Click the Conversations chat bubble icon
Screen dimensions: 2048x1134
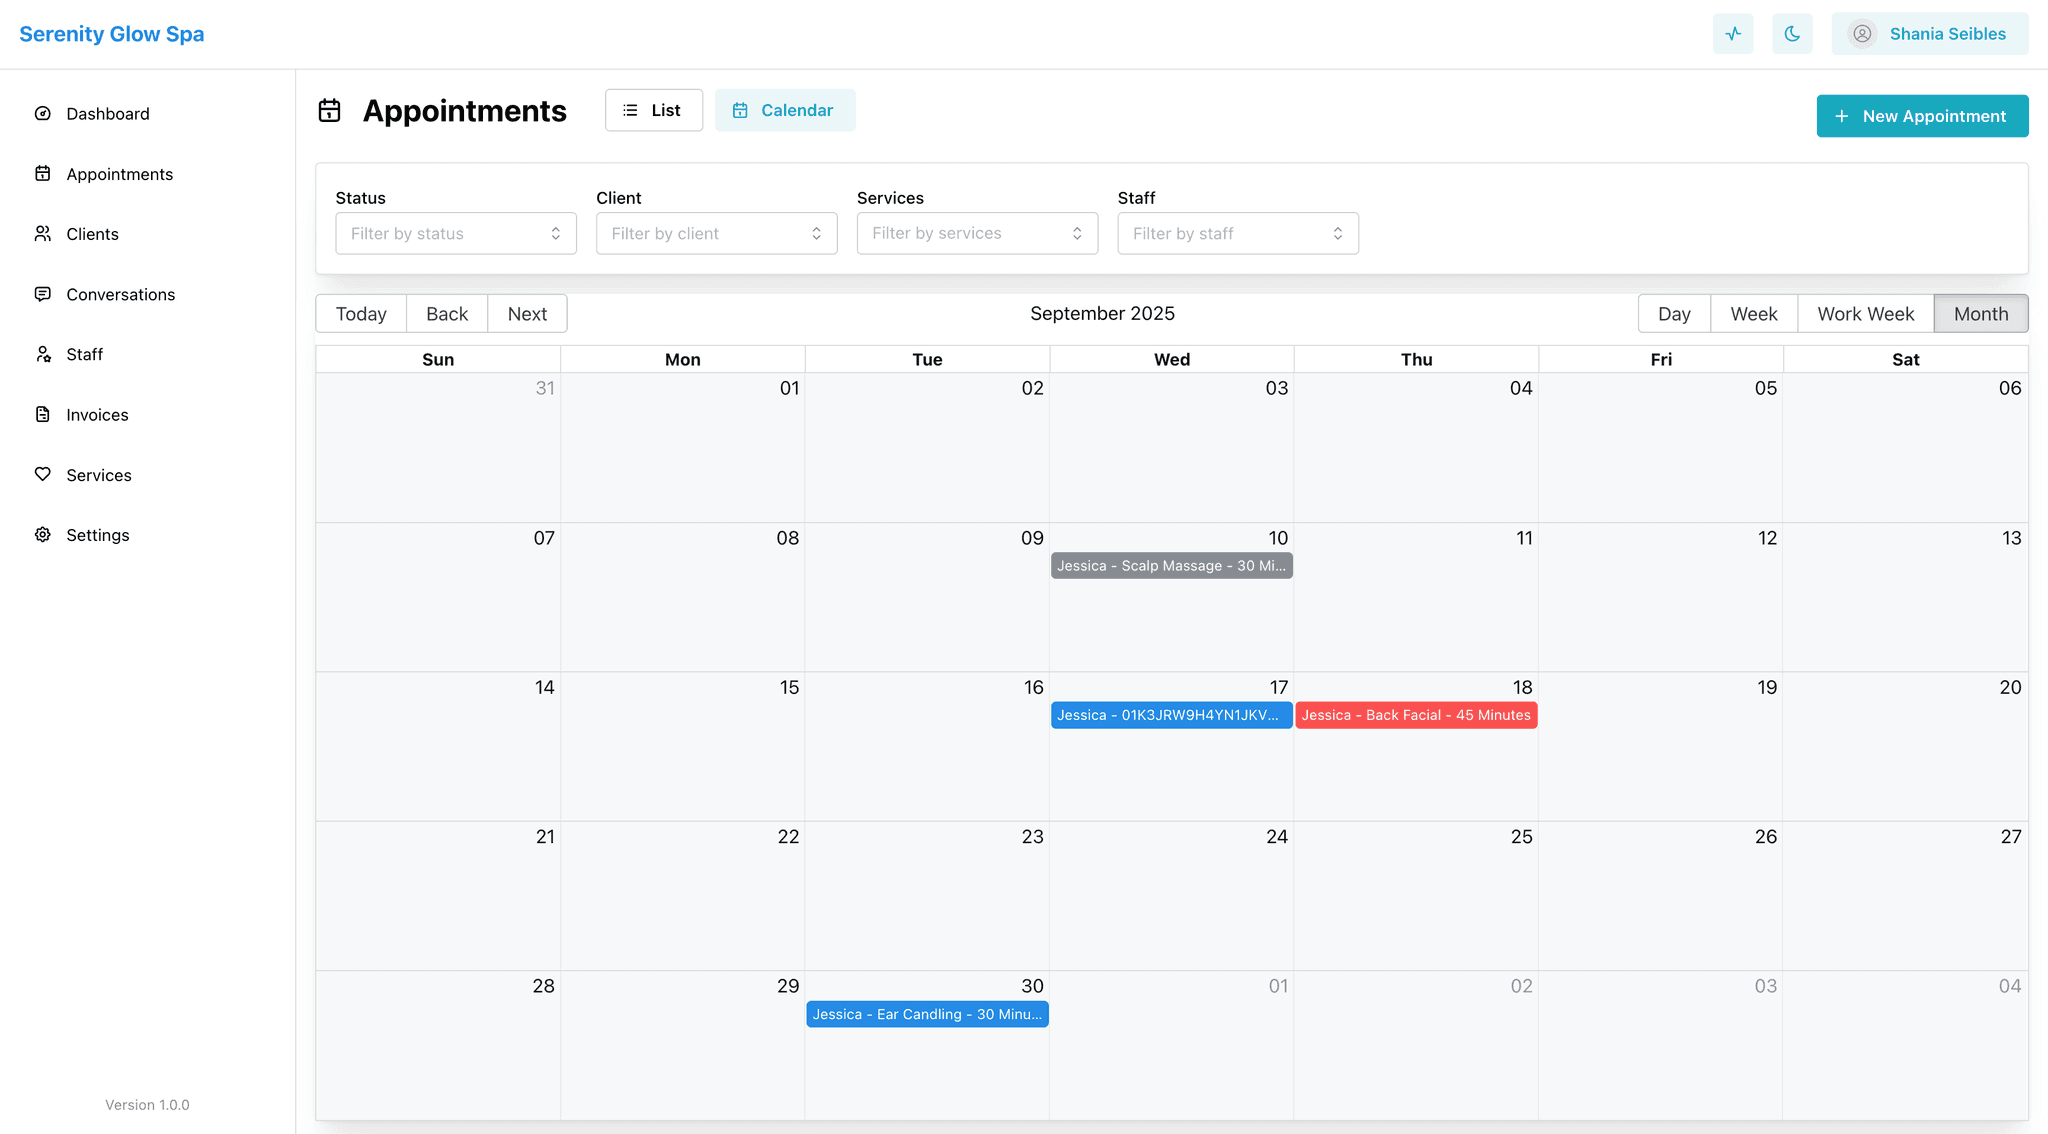point(42,294)
